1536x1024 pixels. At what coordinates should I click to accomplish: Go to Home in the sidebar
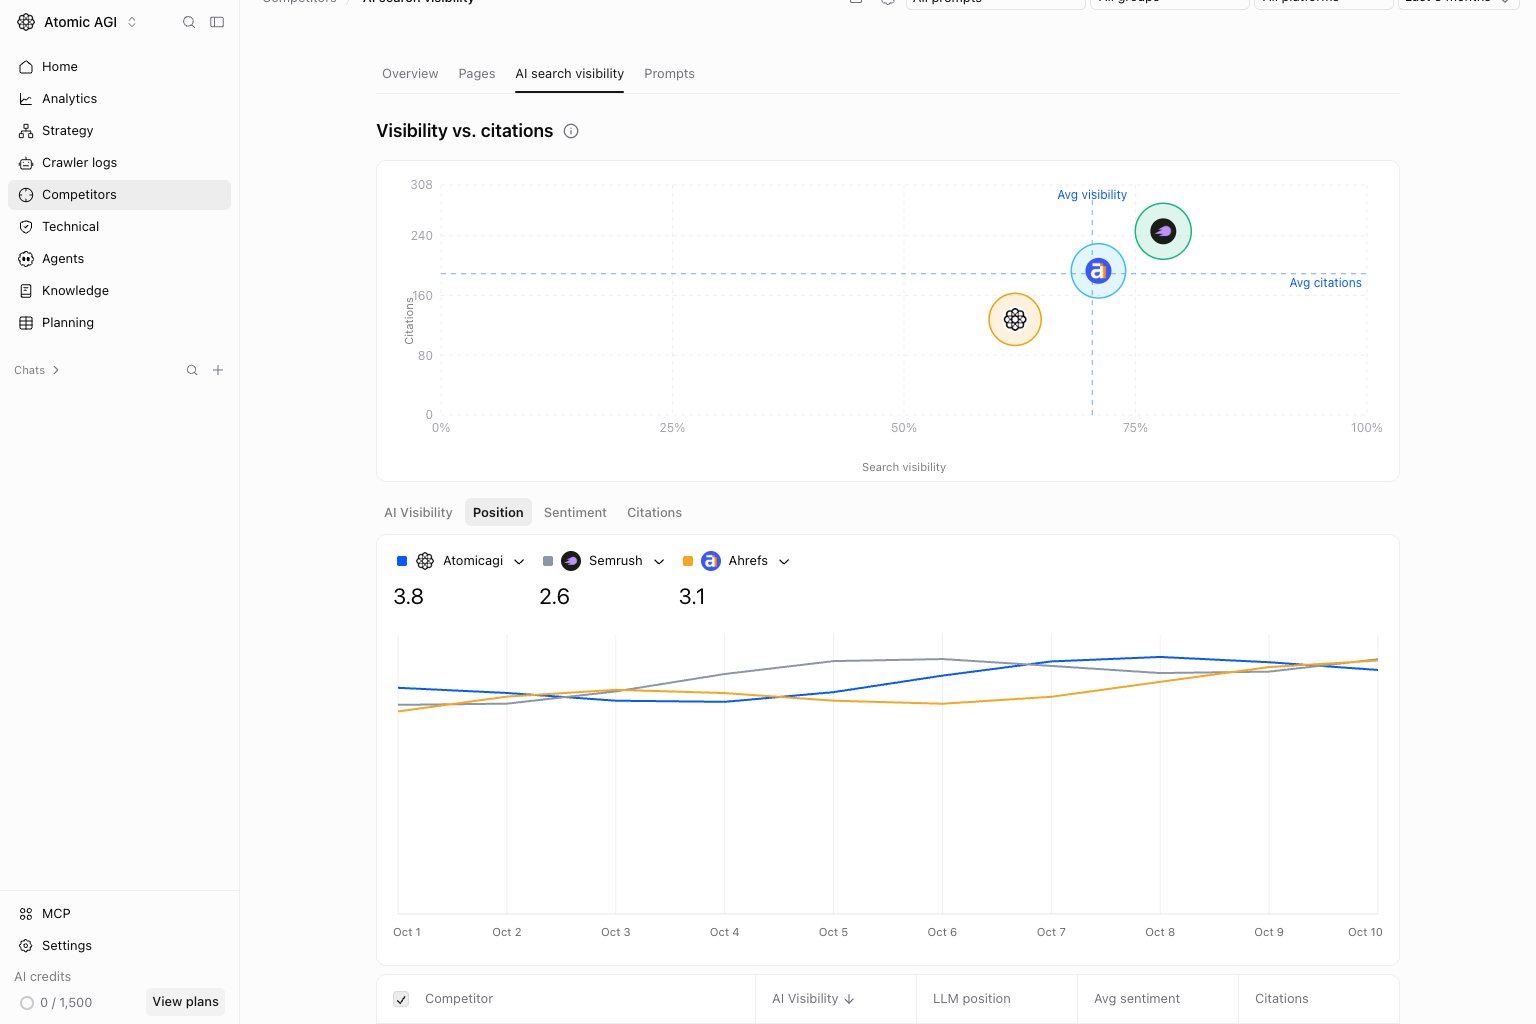(x=119, y=67)
